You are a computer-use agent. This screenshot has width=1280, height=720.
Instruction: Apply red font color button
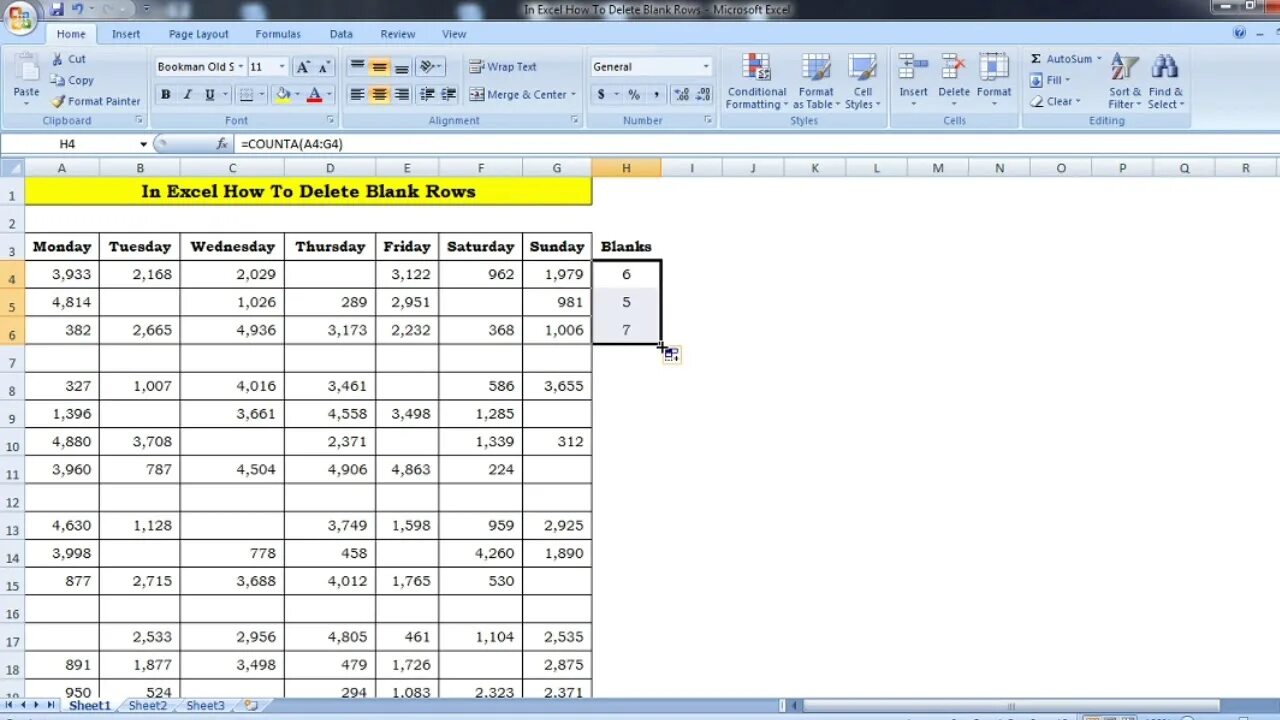pyautogui.click(x=314, y=95)
